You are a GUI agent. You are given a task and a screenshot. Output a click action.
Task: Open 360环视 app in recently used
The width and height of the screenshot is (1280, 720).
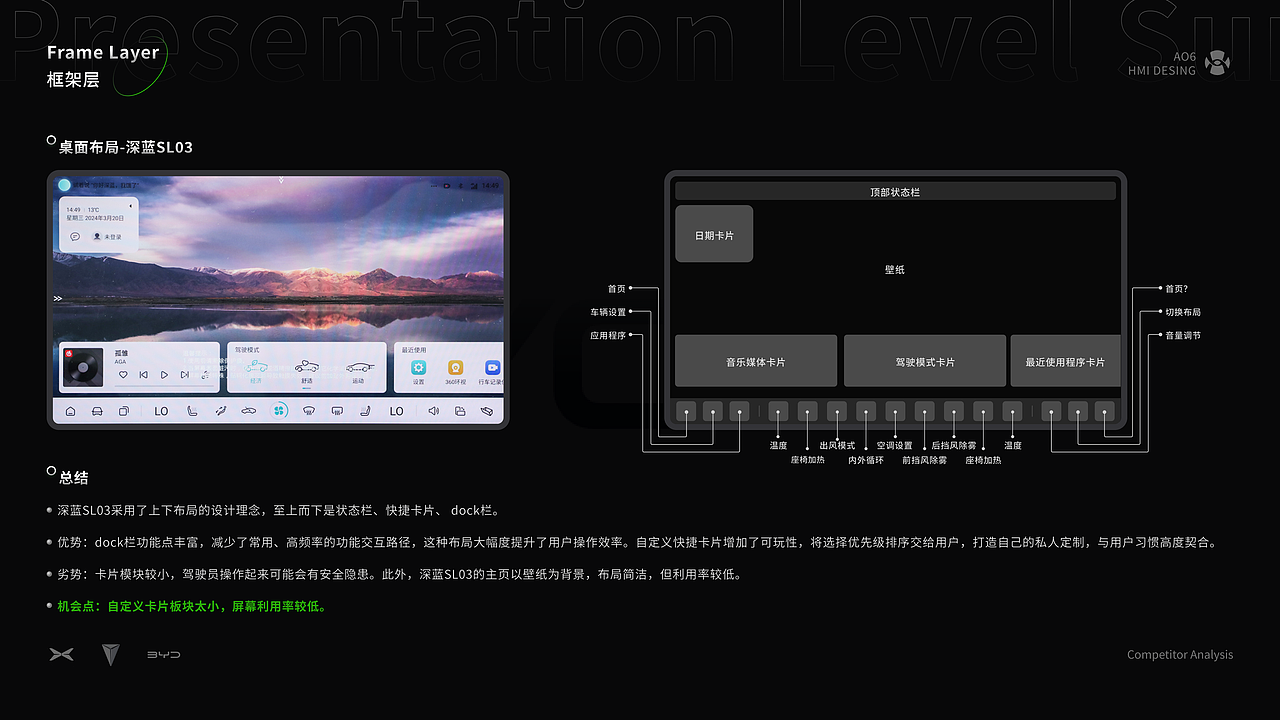pos(456,372)
